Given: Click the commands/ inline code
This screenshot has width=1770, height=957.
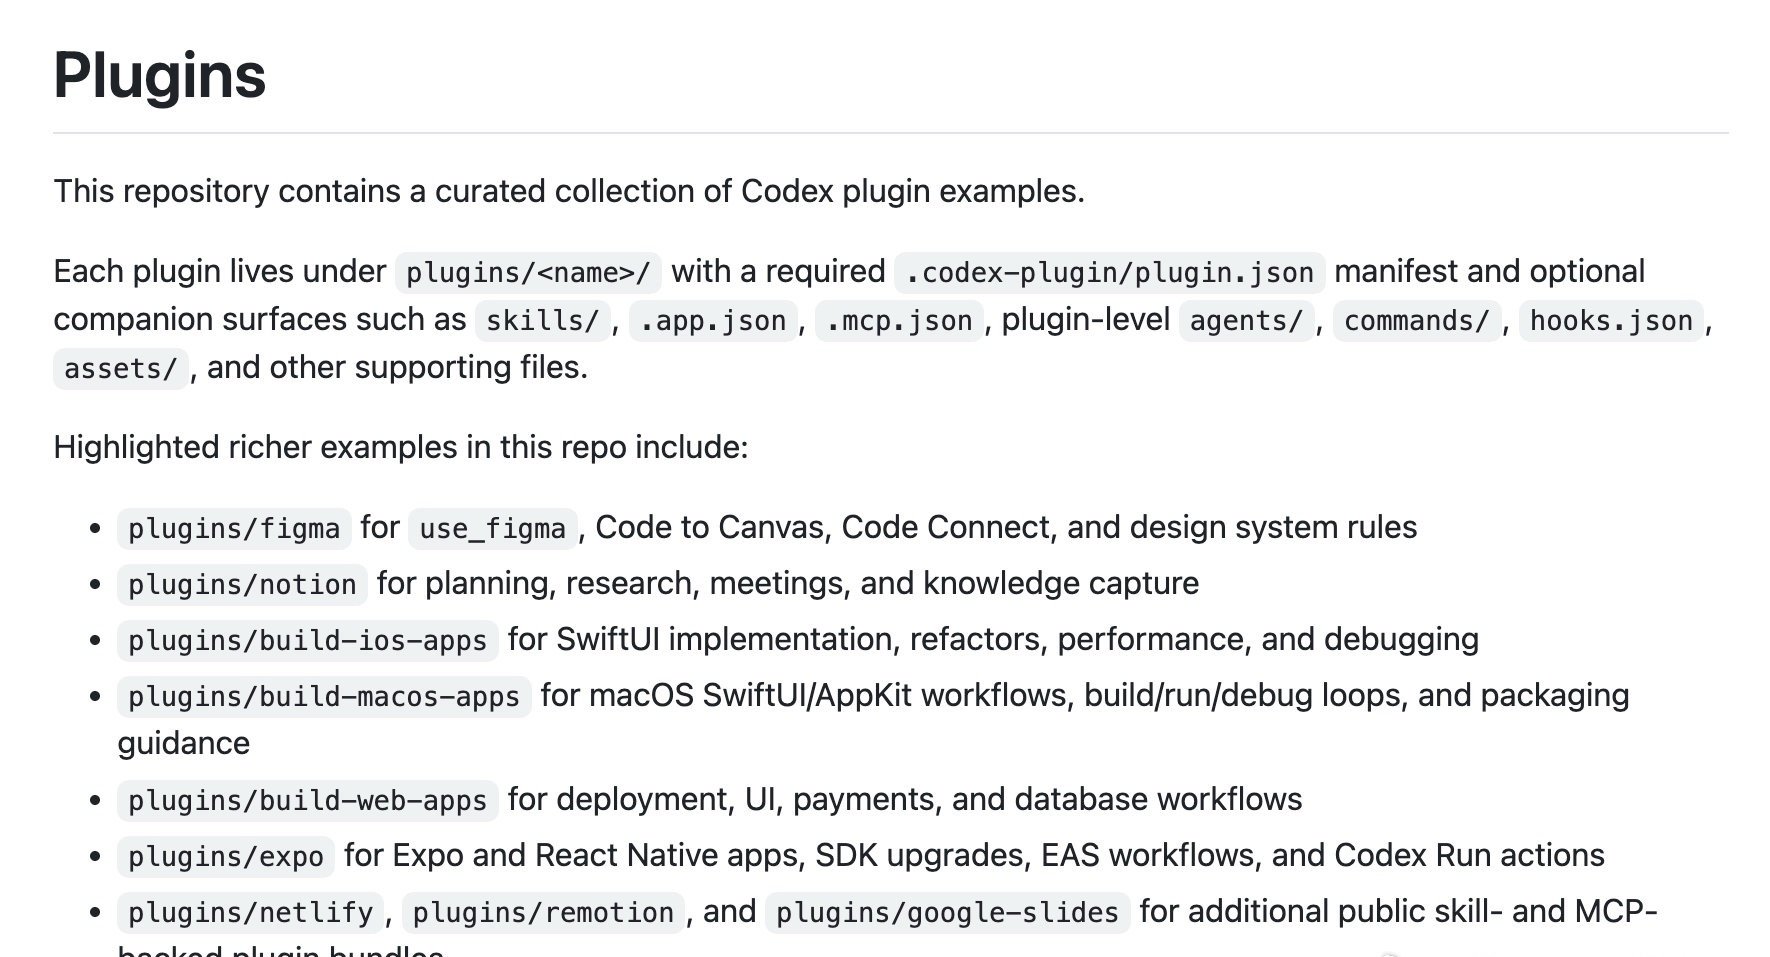Looking at the screenshot, I should pos(1417,321).
